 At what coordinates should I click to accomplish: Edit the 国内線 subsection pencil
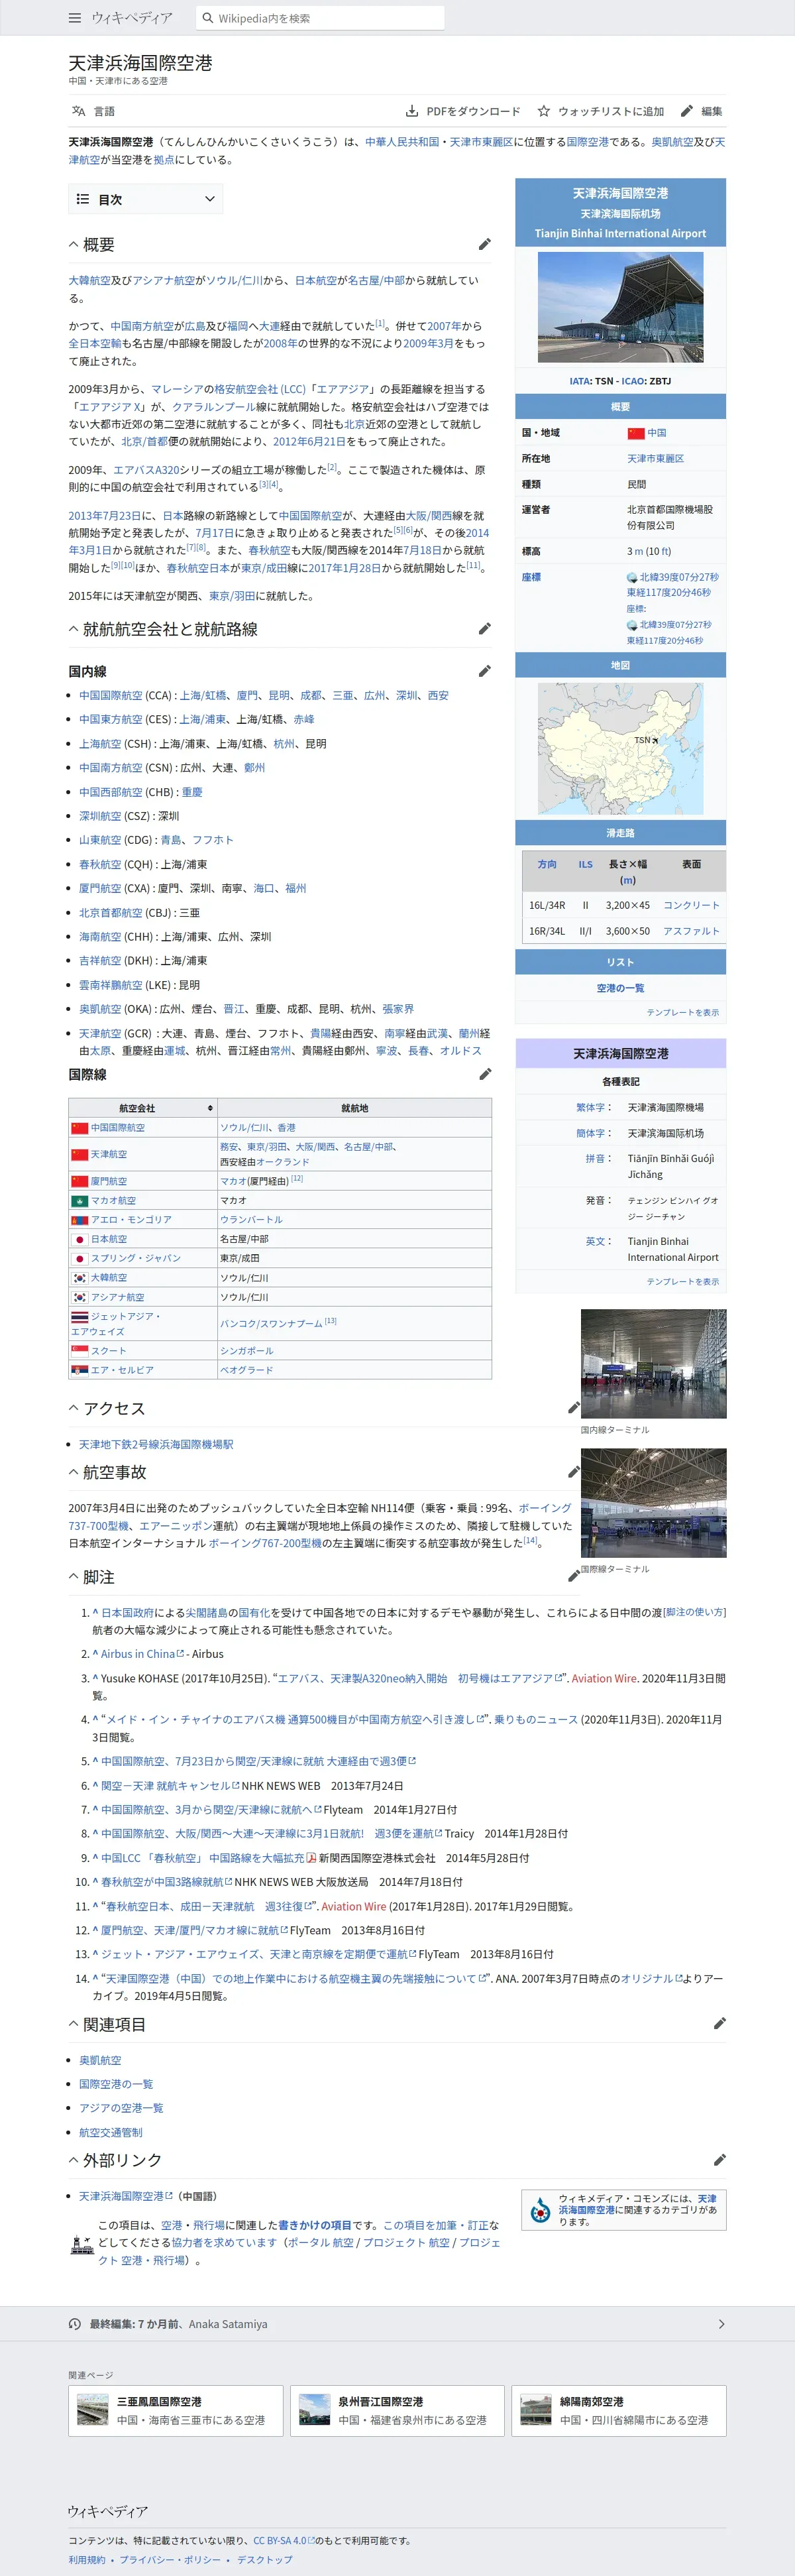coord(484,671)
